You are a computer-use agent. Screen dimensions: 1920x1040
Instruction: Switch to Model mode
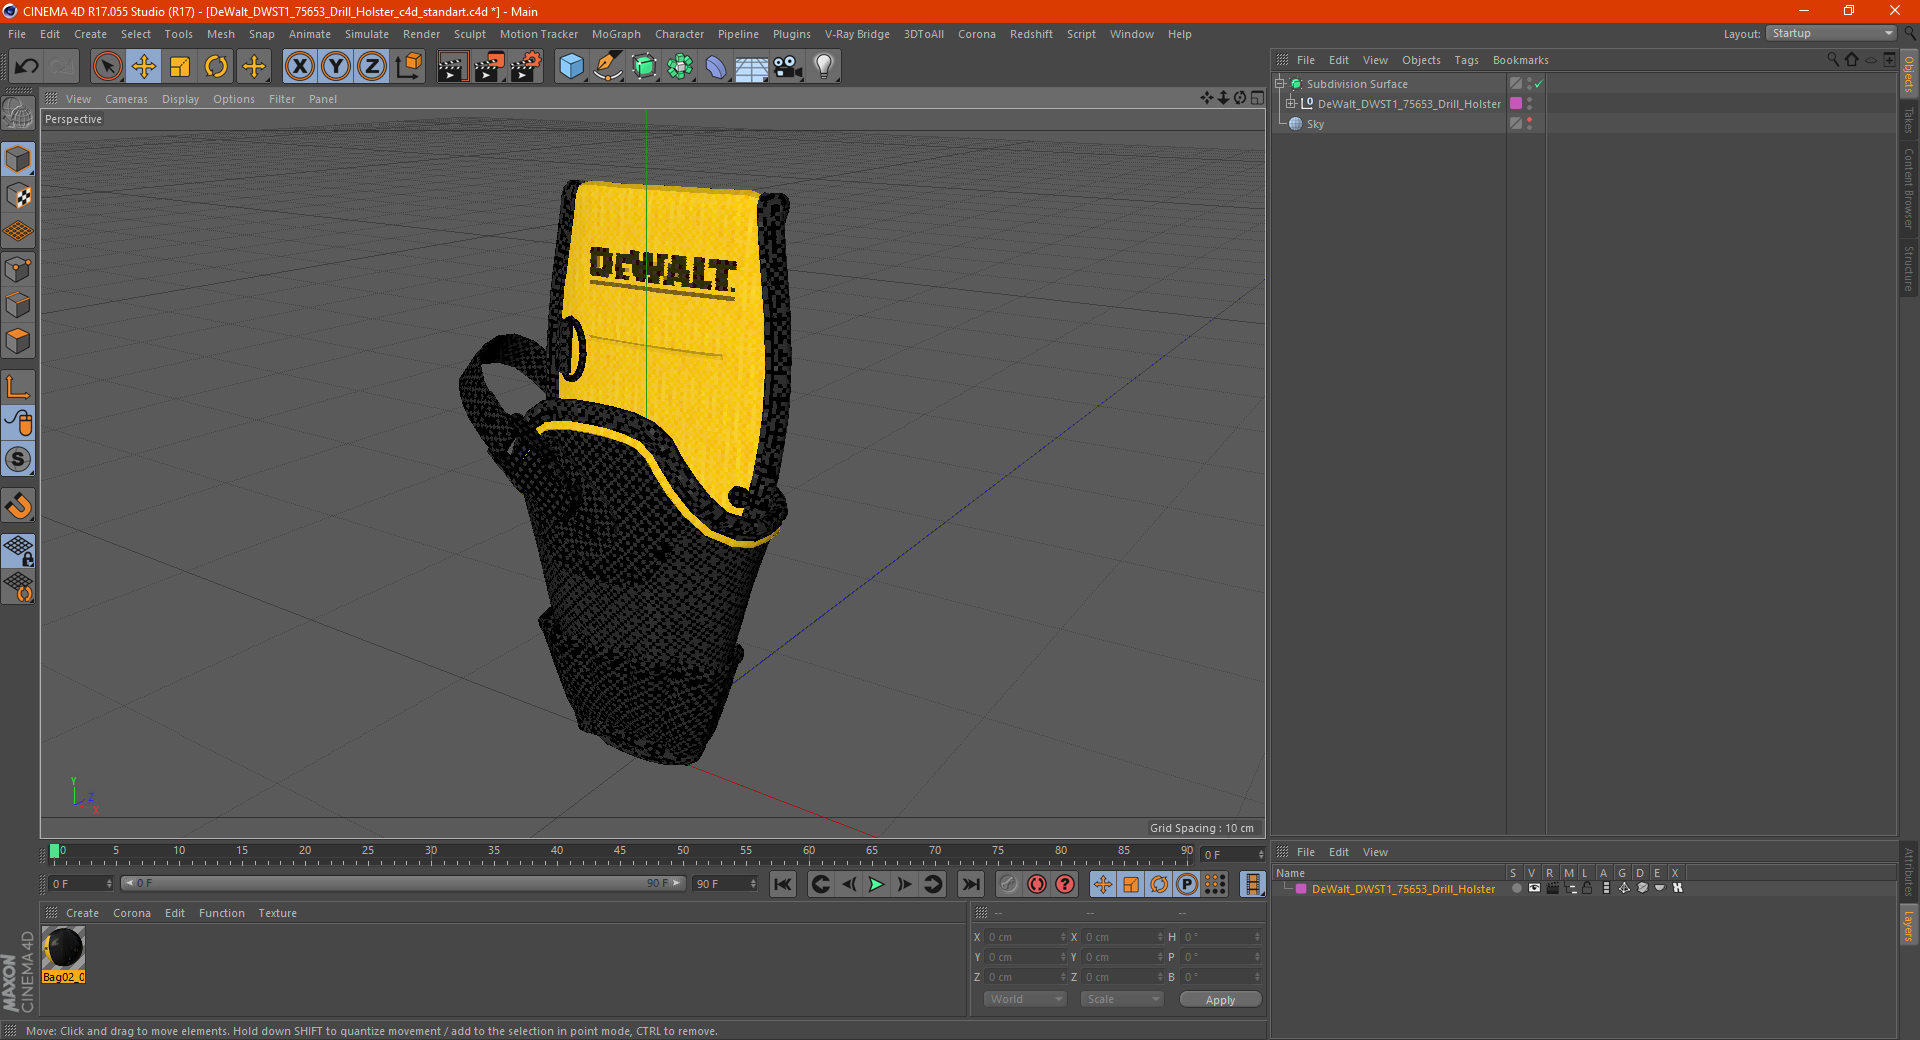(x=18, y=159)
